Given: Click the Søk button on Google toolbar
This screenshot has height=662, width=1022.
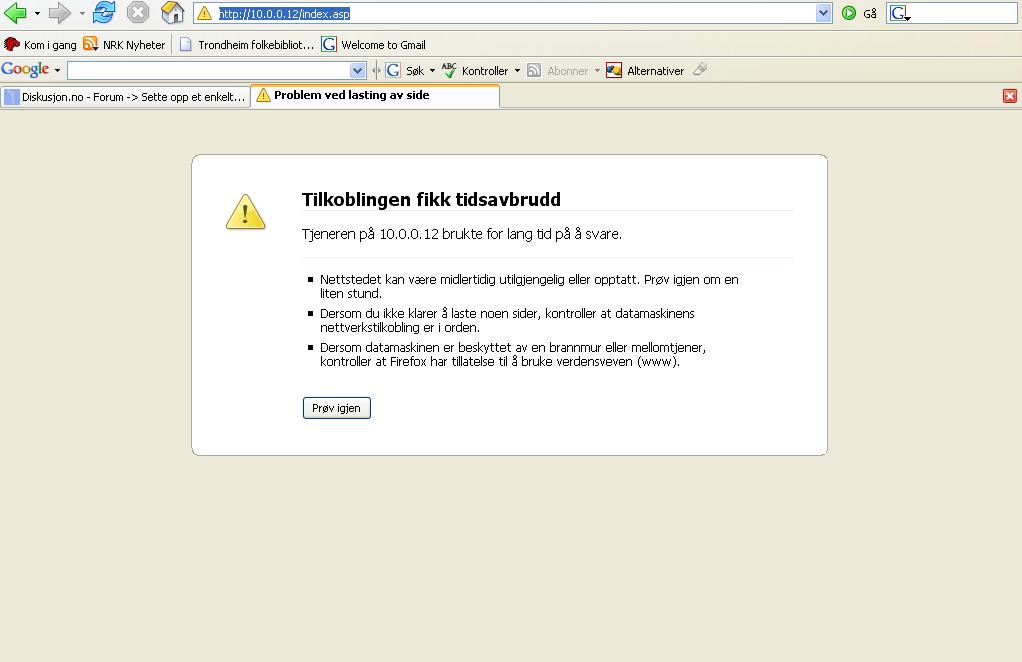Looking at the screenshot, I should 405,70.
